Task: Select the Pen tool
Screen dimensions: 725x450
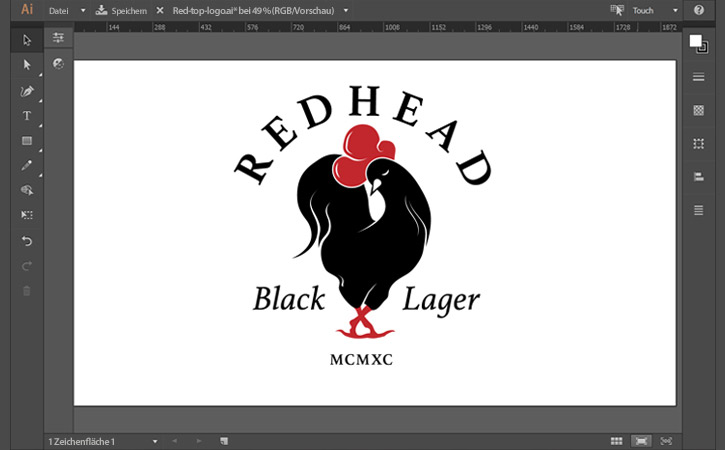Action: (27, 91)
